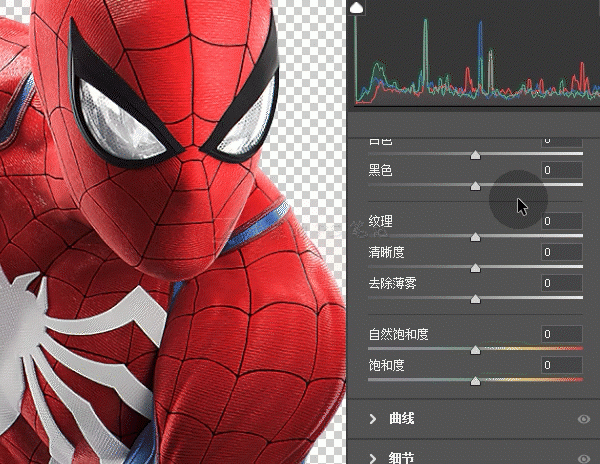Click the 曲线 section label
The image size is (600, 464).
coord(401,418)
